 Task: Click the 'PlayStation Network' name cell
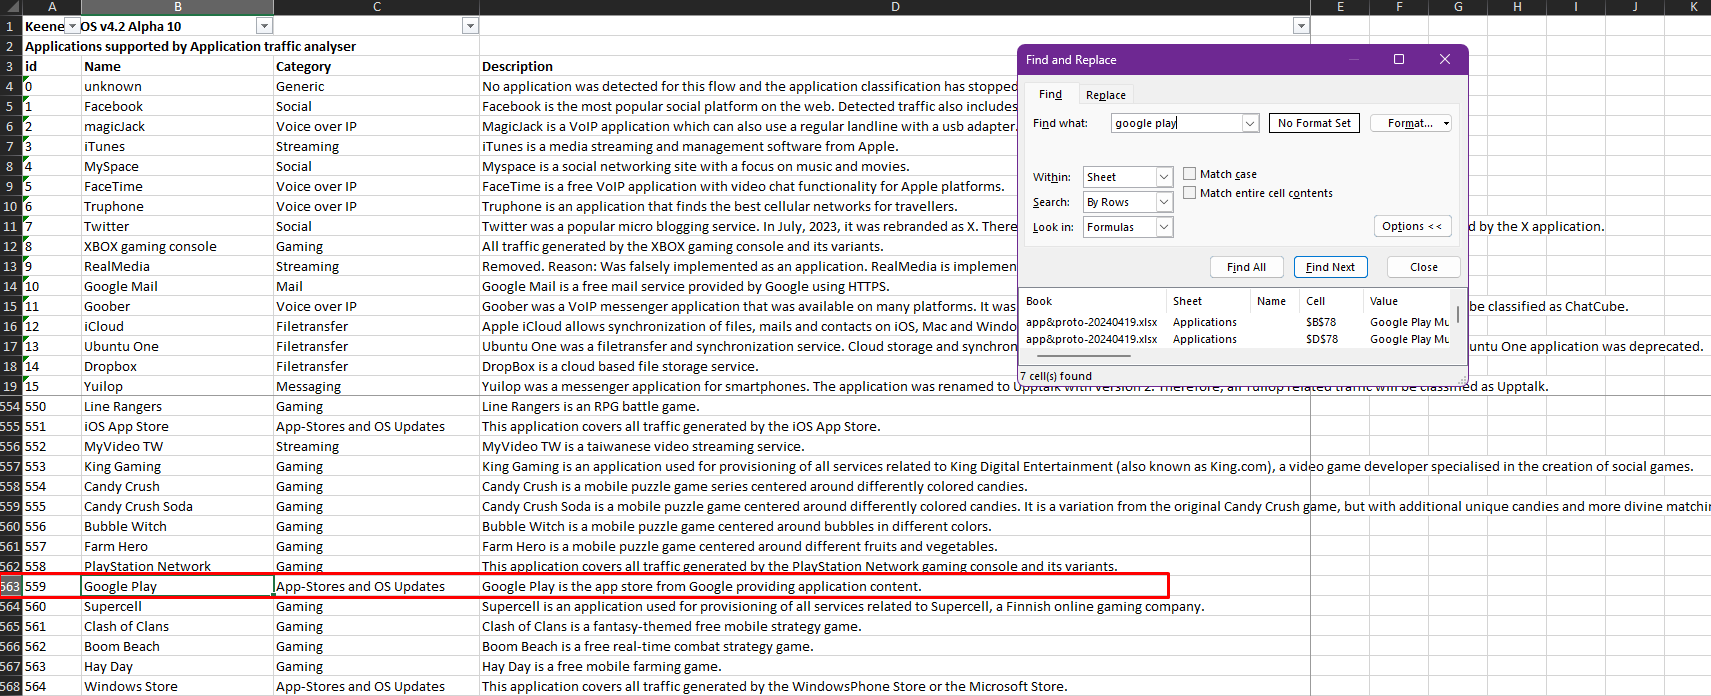178,566
